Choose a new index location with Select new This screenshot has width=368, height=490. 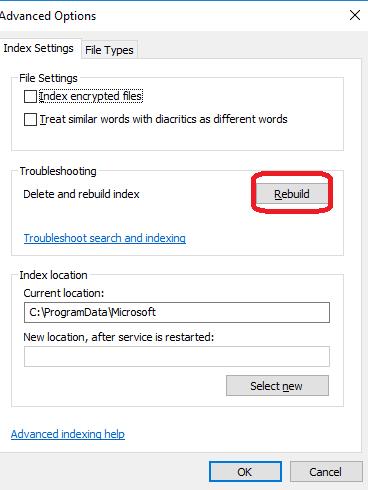277,386
